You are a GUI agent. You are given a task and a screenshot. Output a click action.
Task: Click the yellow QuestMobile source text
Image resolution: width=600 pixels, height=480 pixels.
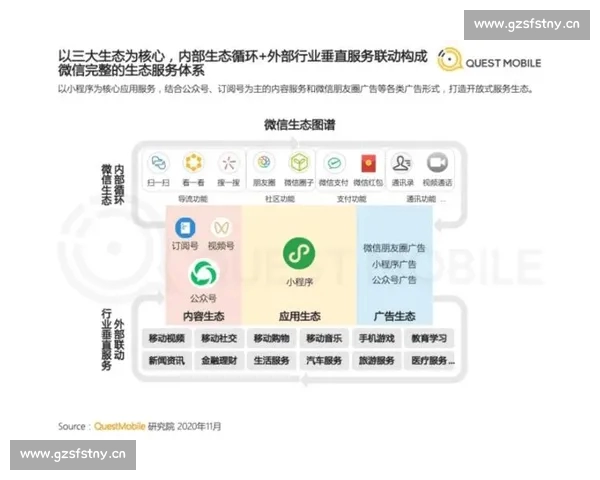[x=119, y=426]
